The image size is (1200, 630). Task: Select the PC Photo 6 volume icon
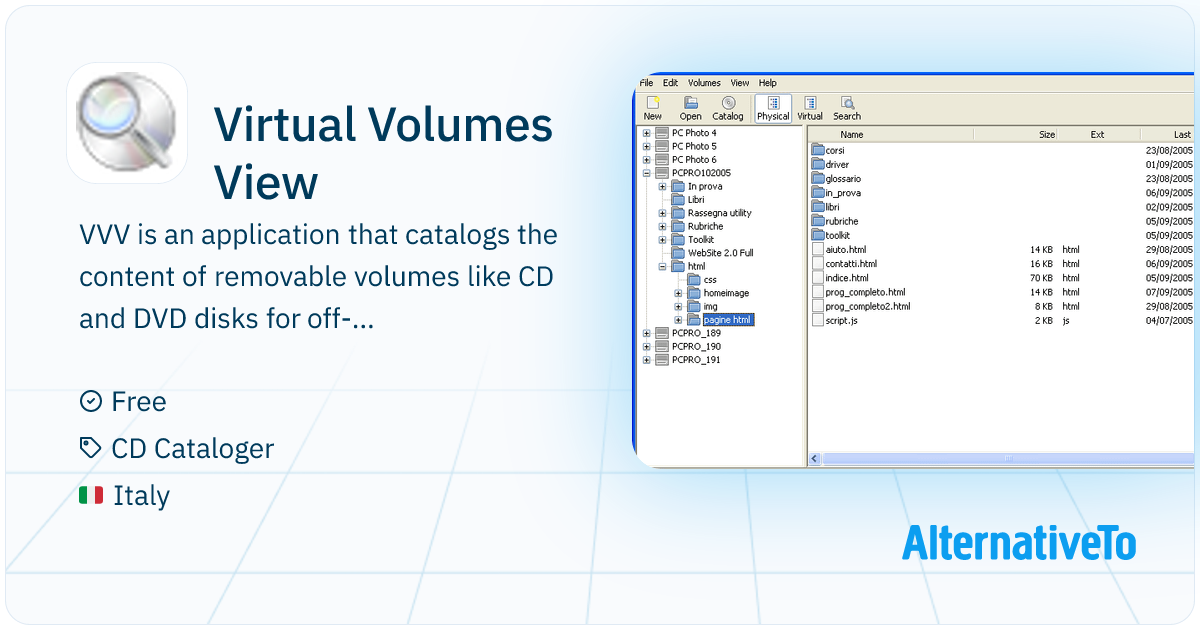(x=661, y=159)
